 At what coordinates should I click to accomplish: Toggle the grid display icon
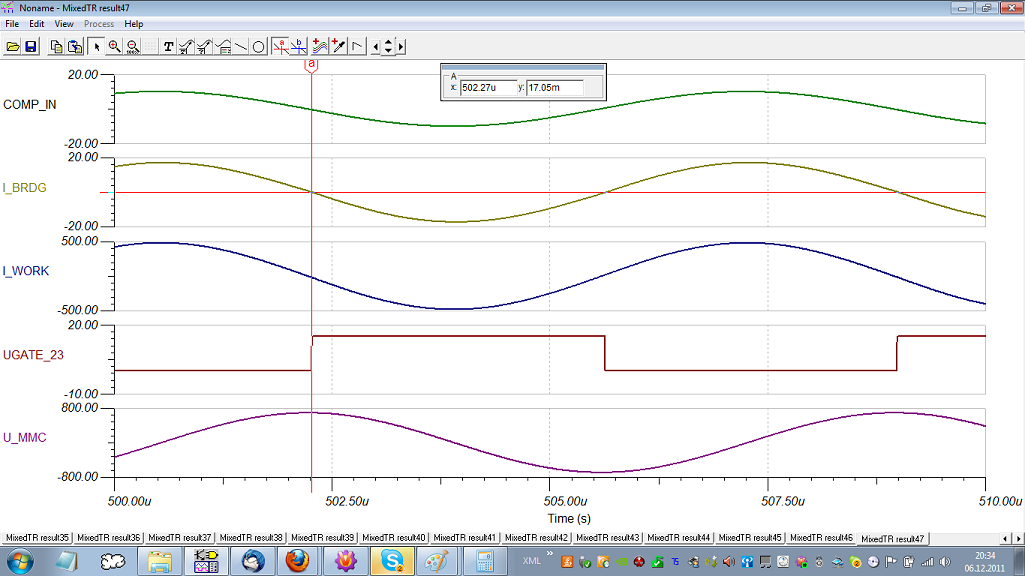pos(150,46)
